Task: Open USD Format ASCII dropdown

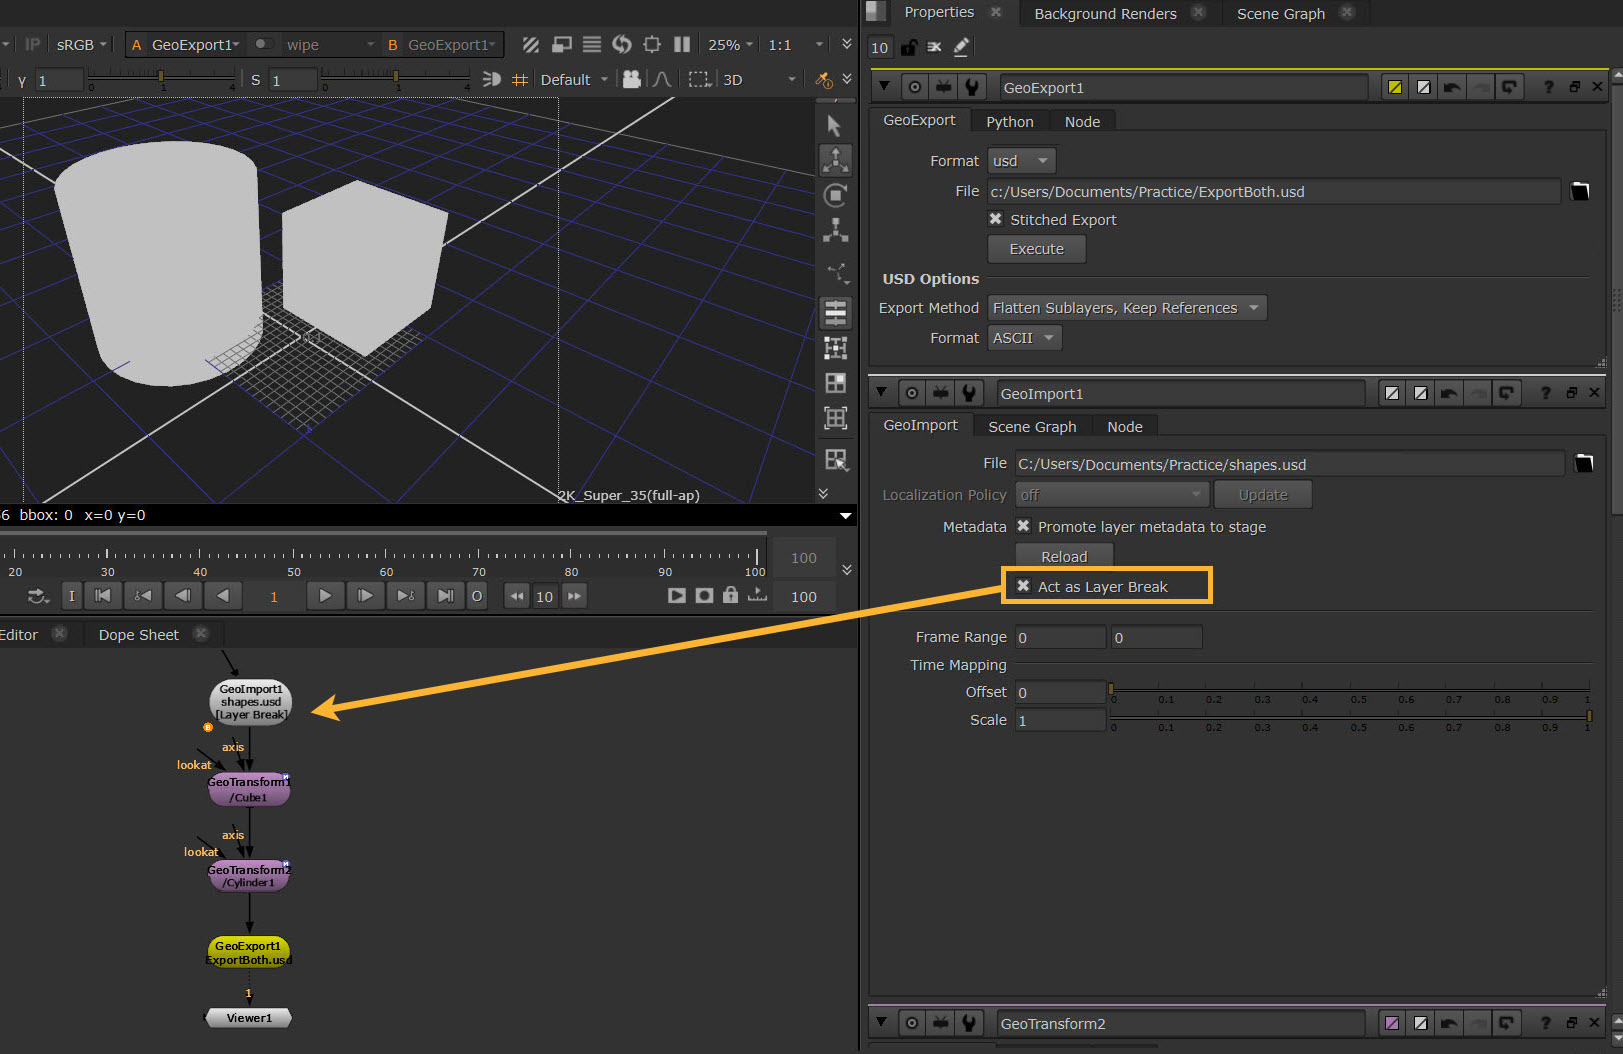Action: pos(1024,338)
